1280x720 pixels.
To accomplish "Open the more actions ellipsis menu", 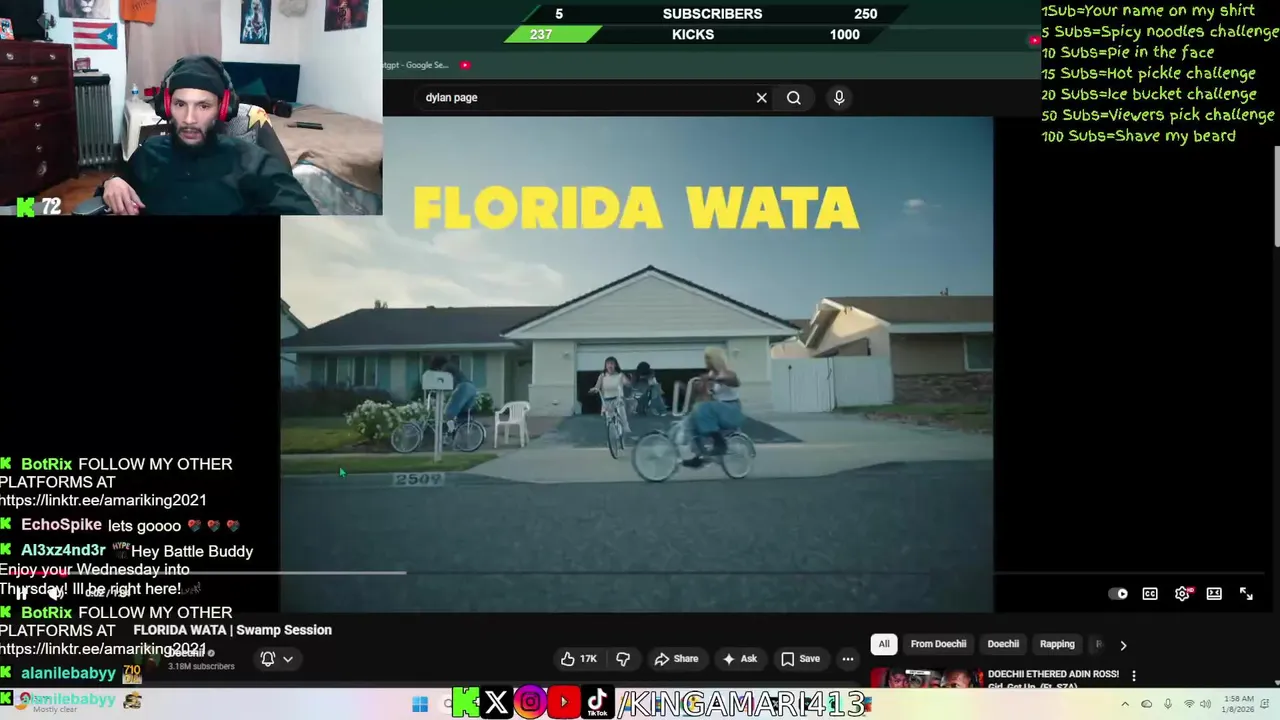I will click(x=848, y=658).
